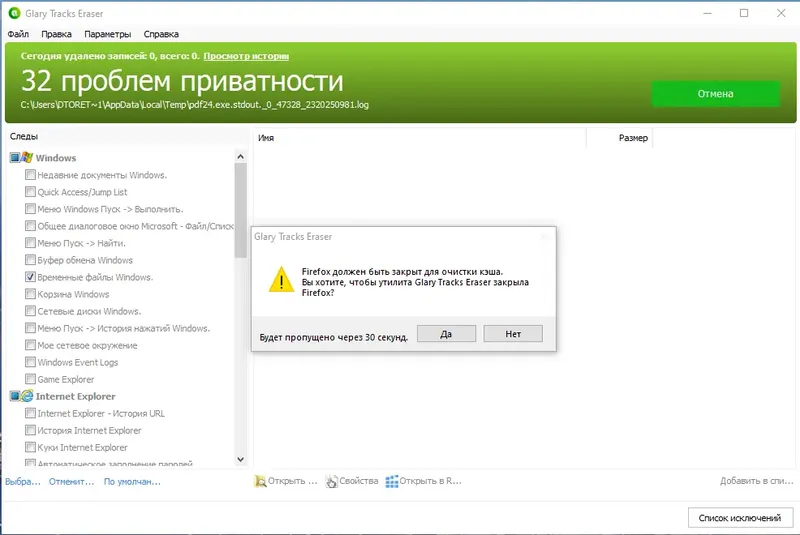This screenshot has height=535, width=800.
Task: Enable Корзина Windows checkbox
Action: 30,294
